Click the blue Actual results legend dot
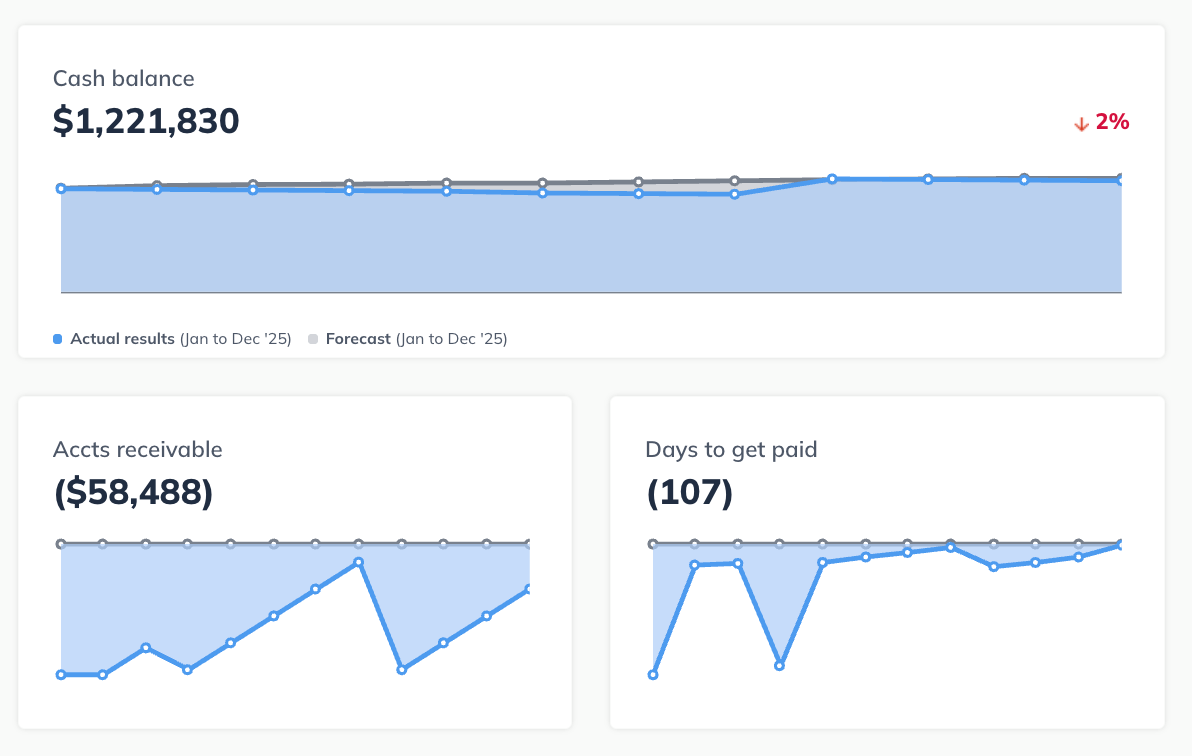The height and width of the screenshot is (756, 1192). [x=57, y=339]
